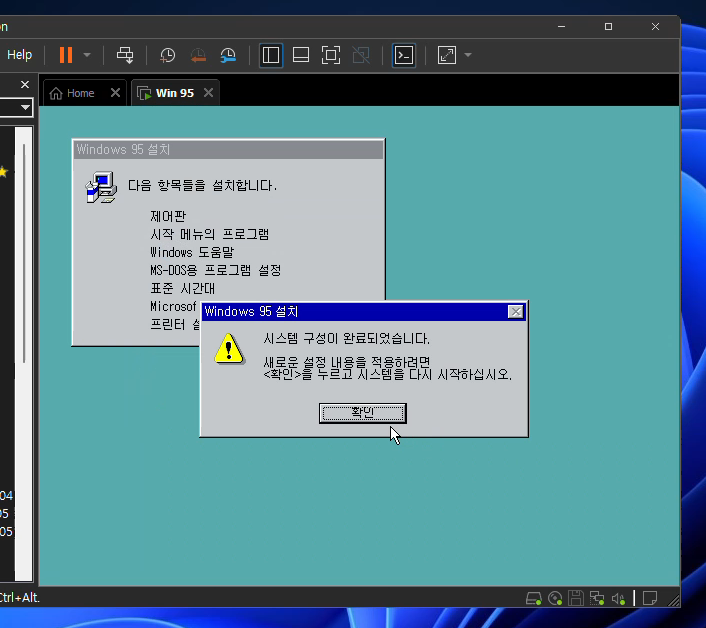Click the 제어판 item in the setup list

(x=168, y=217)
